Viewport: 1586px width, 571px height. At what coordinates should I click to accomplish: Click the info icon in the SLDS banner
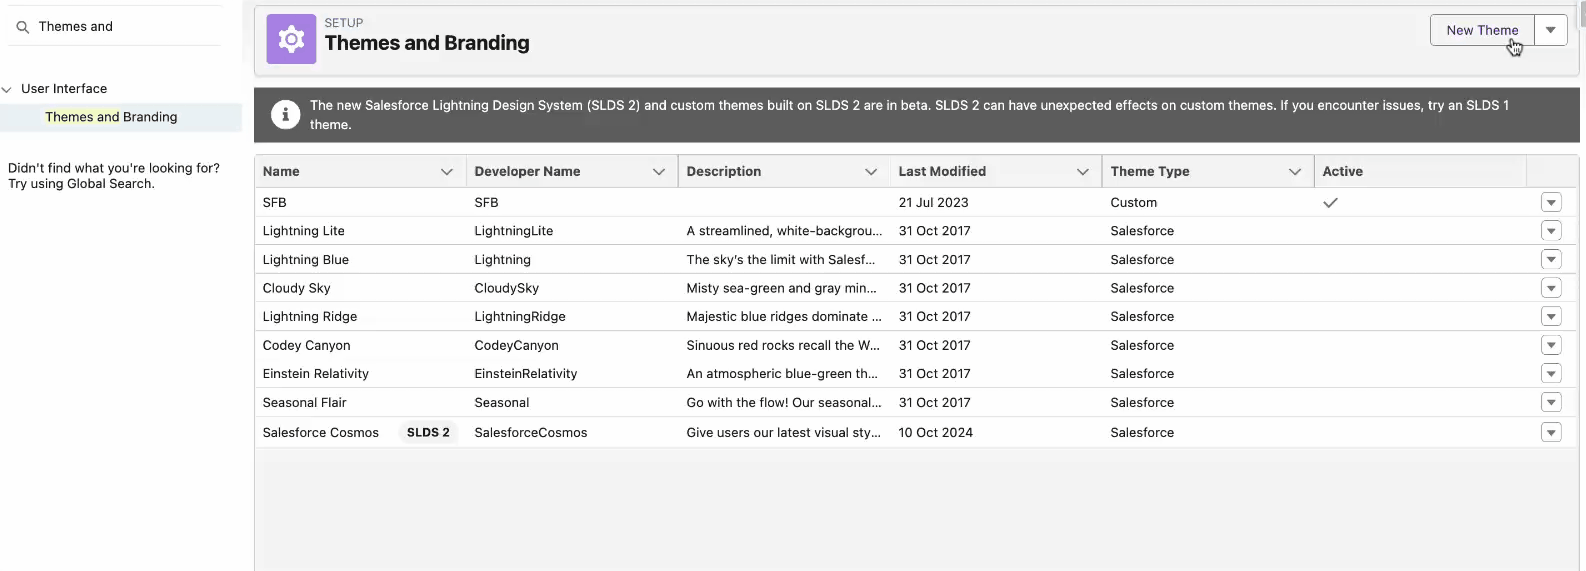coord(285,115)
